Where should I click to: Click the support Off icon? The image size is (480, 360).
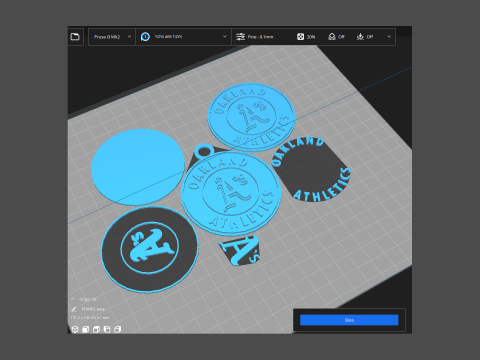click(x=332, y=37)
